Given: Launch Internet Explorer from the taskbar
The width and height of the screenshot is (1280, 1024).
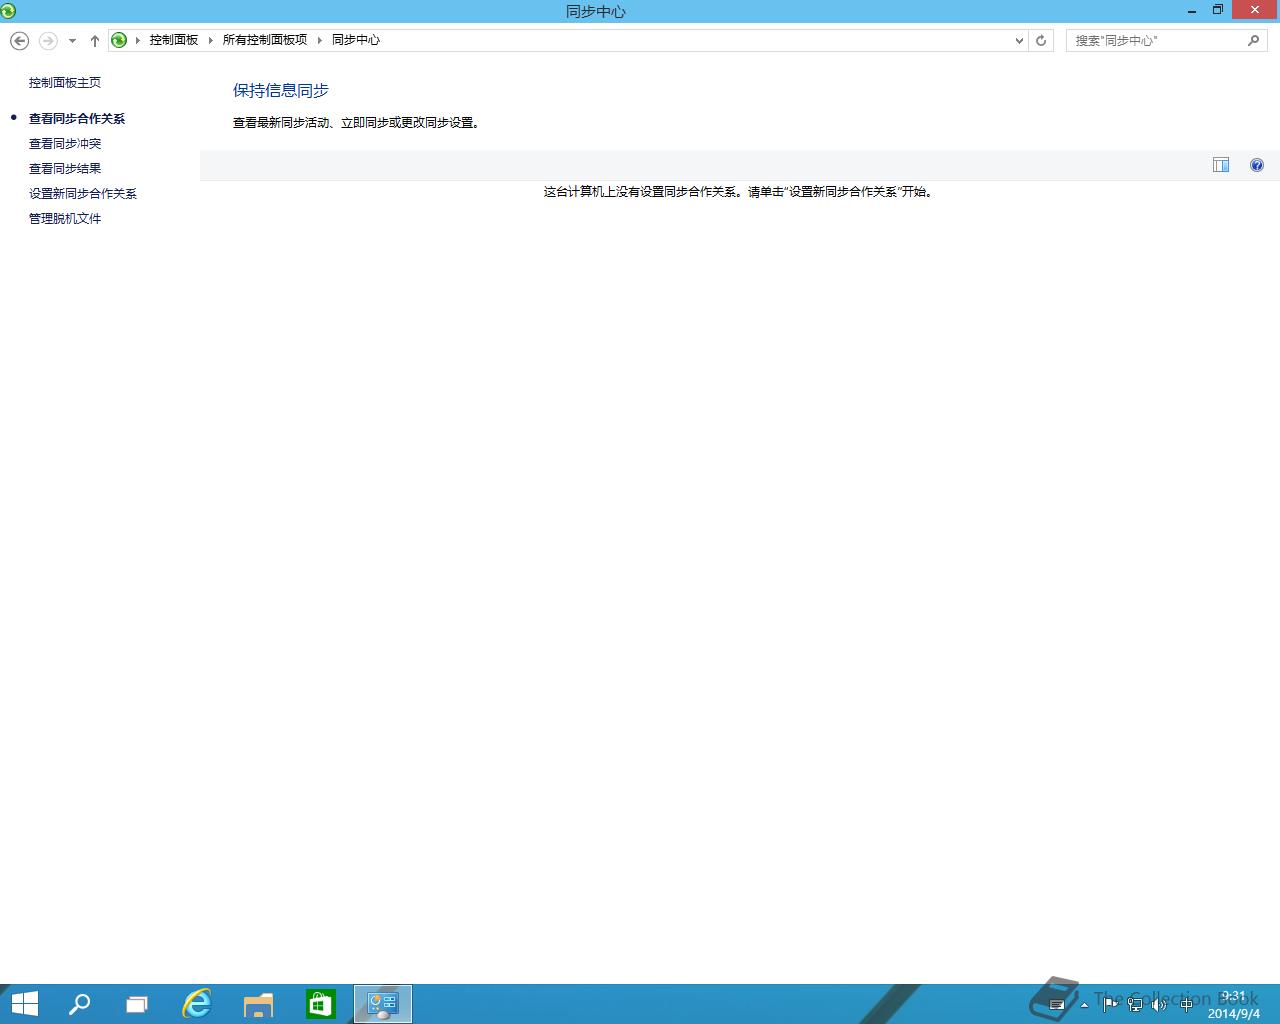Looking at the screenshot, I should click(197, 1004).
